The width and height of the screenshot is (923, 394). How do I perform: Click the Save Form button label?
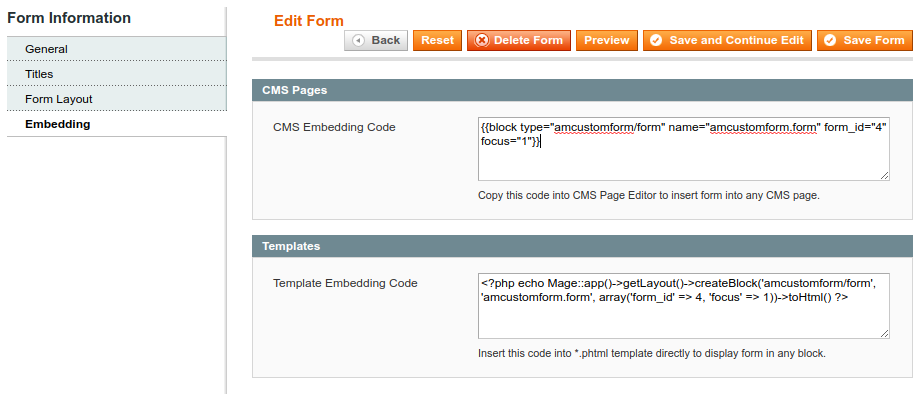click(x=874, y=41)
